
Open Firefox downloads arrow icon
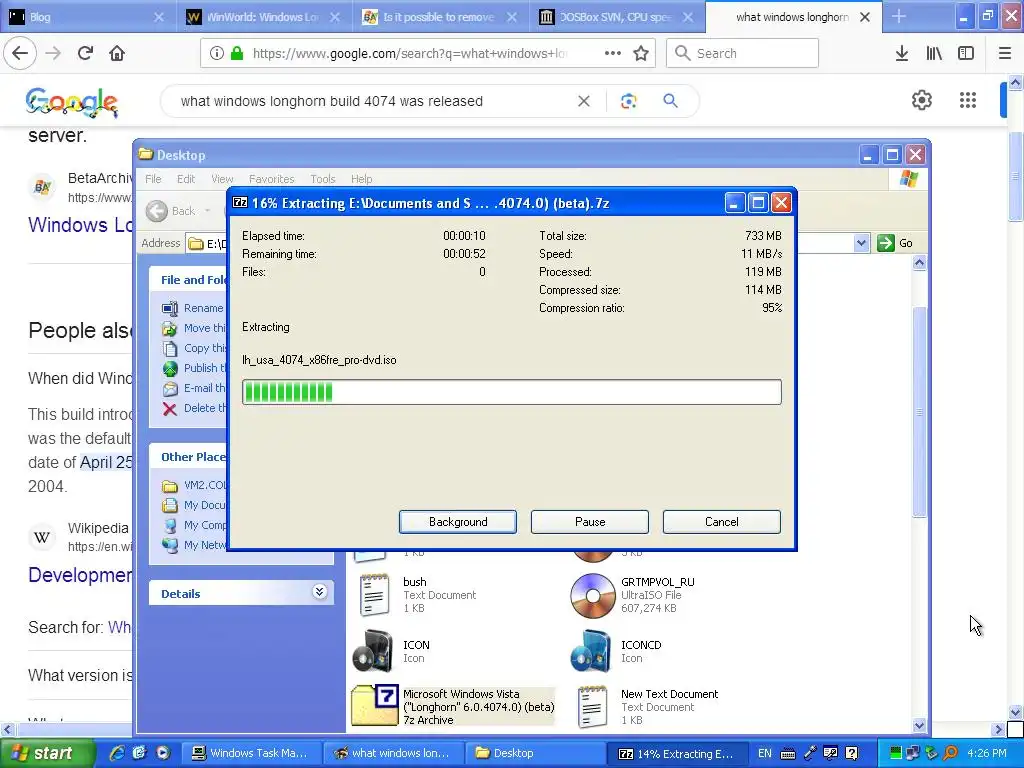pos(902,54)
